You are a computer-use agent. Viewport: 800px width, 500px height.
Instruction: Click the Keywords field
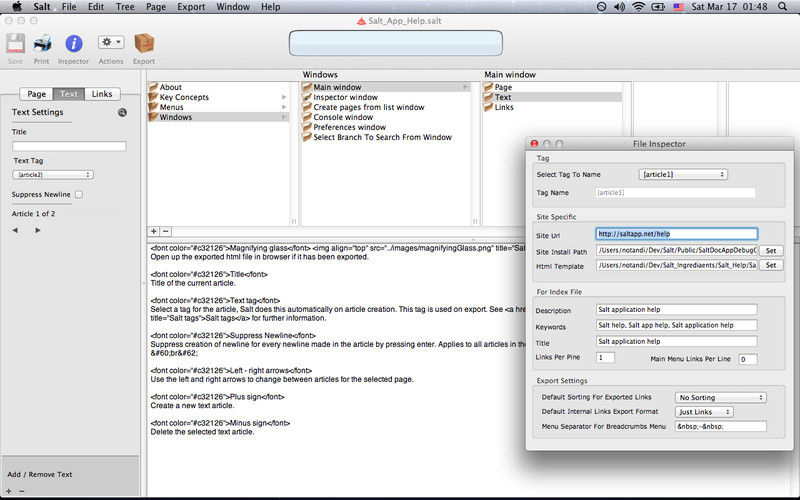(677, 325)
